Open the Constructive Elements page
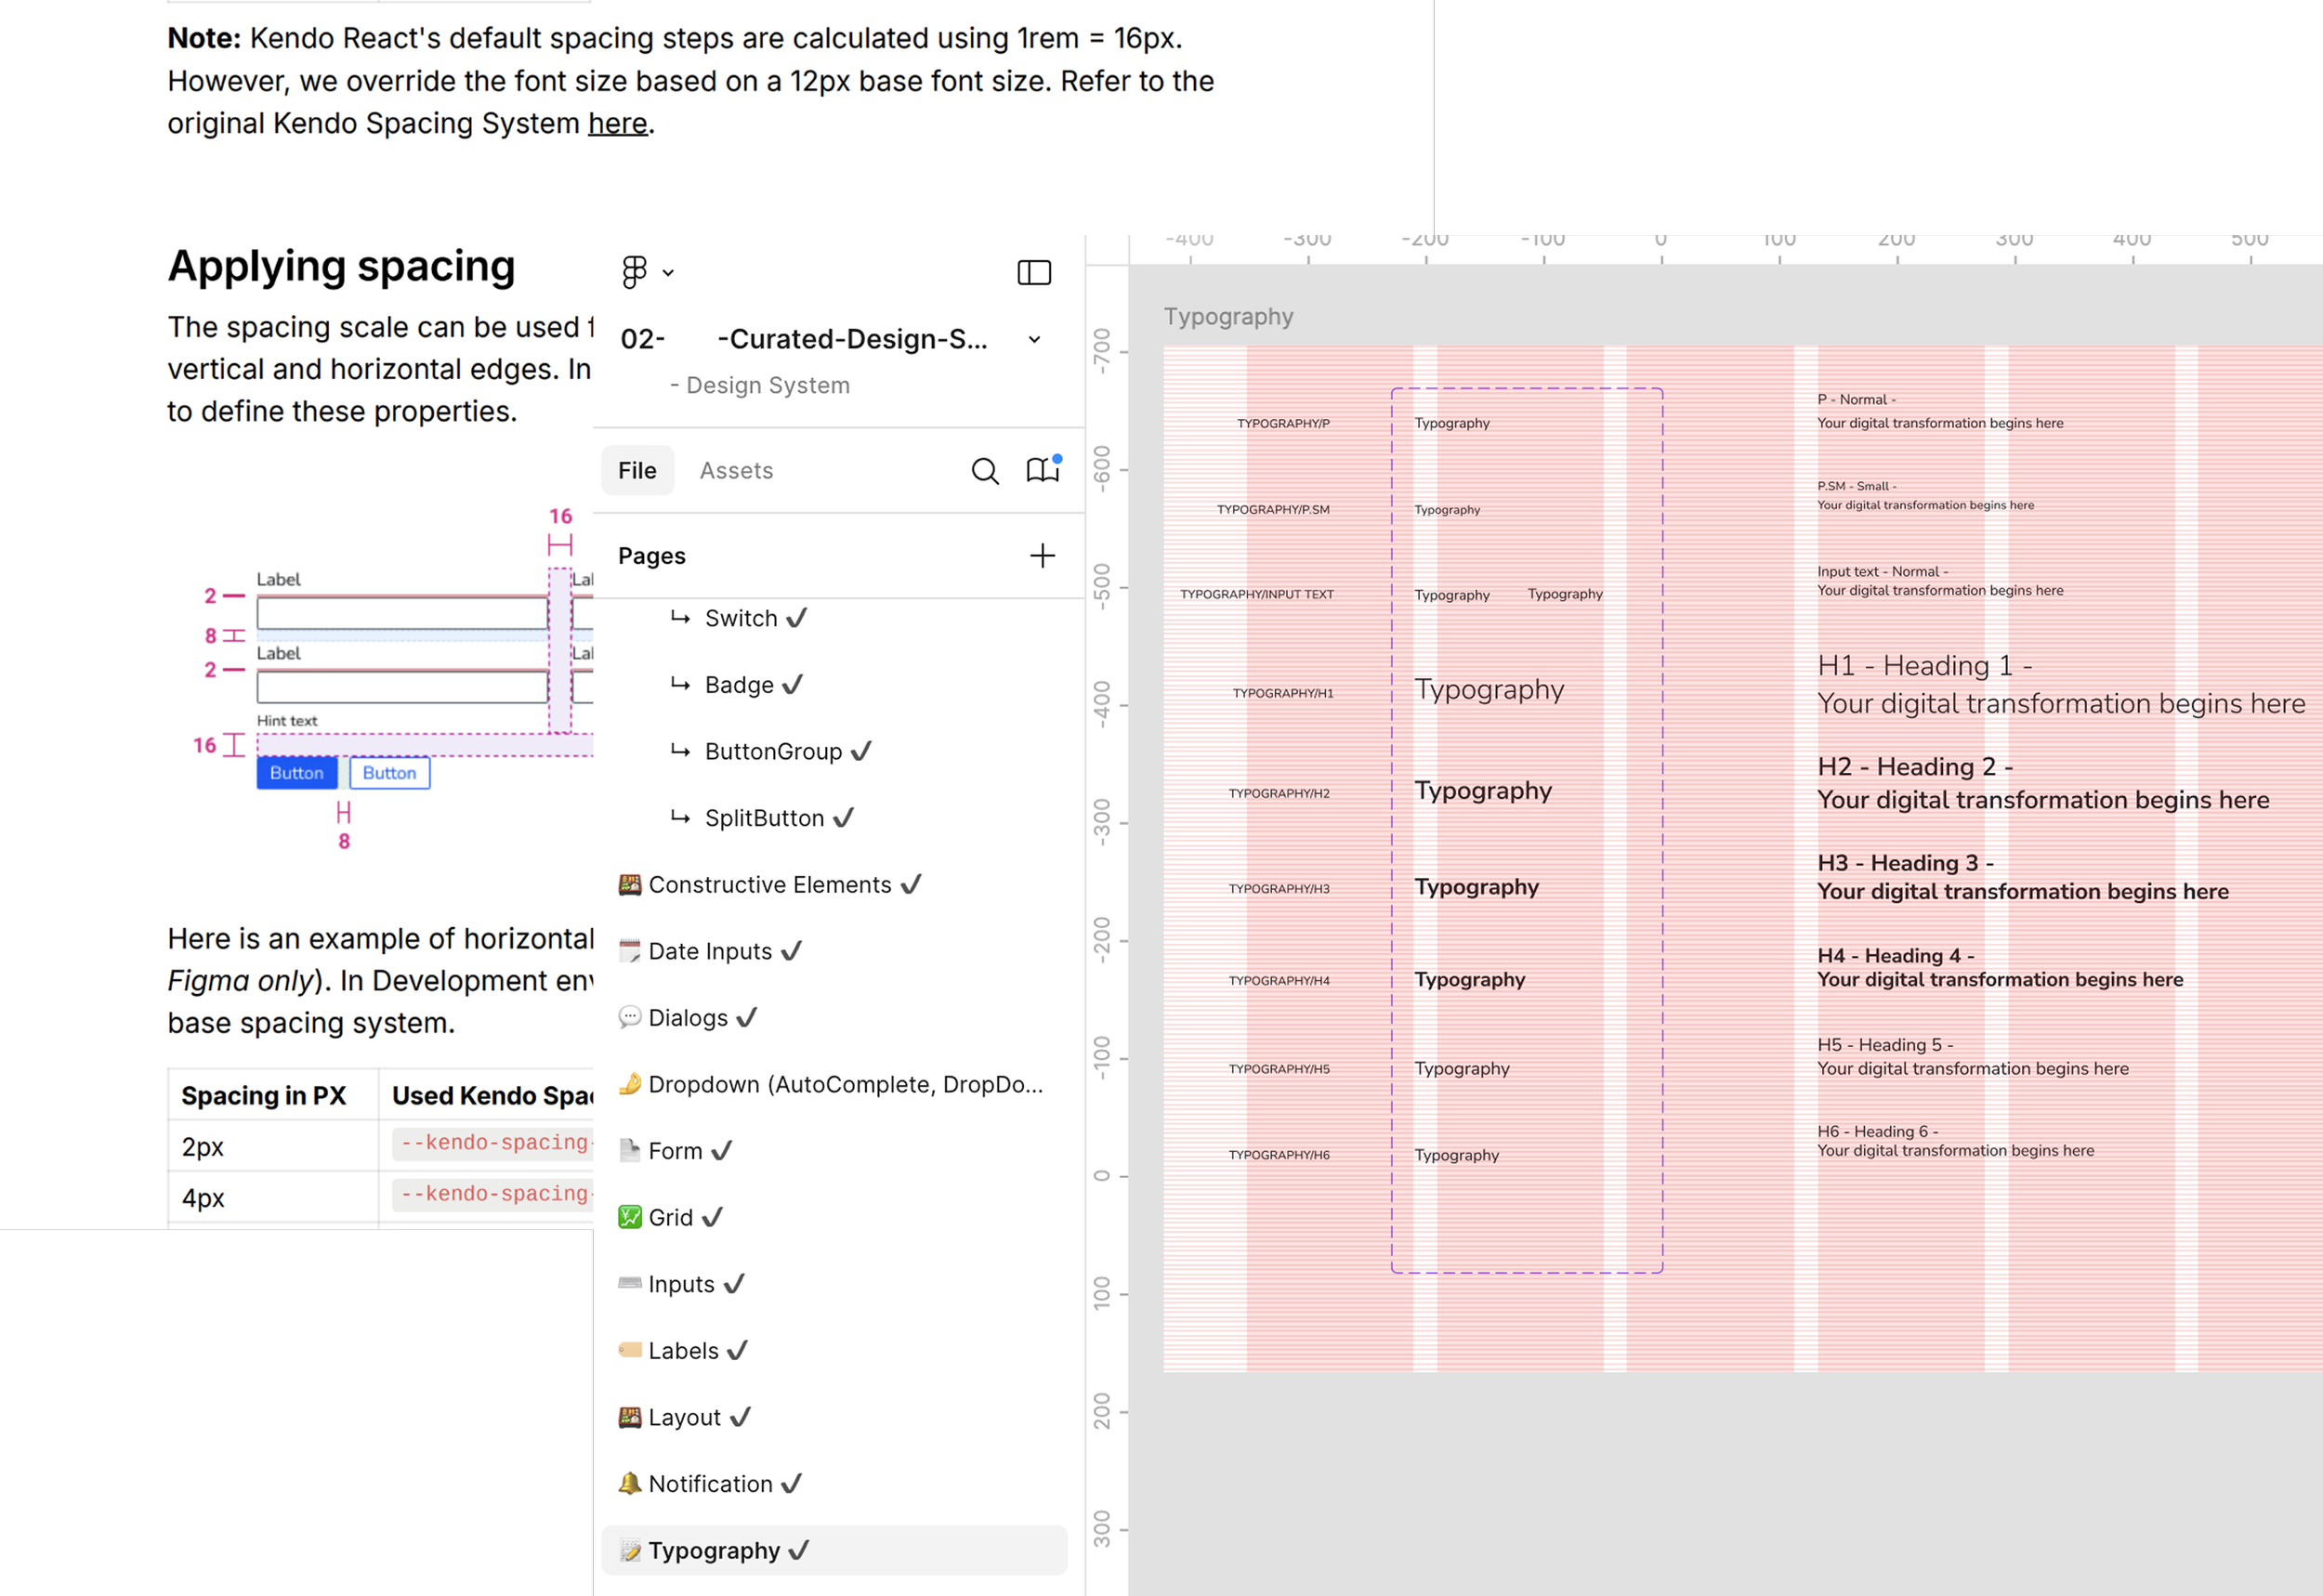Image resolution: width=2323 pixels, height=1596 pixels. point(769,885)
